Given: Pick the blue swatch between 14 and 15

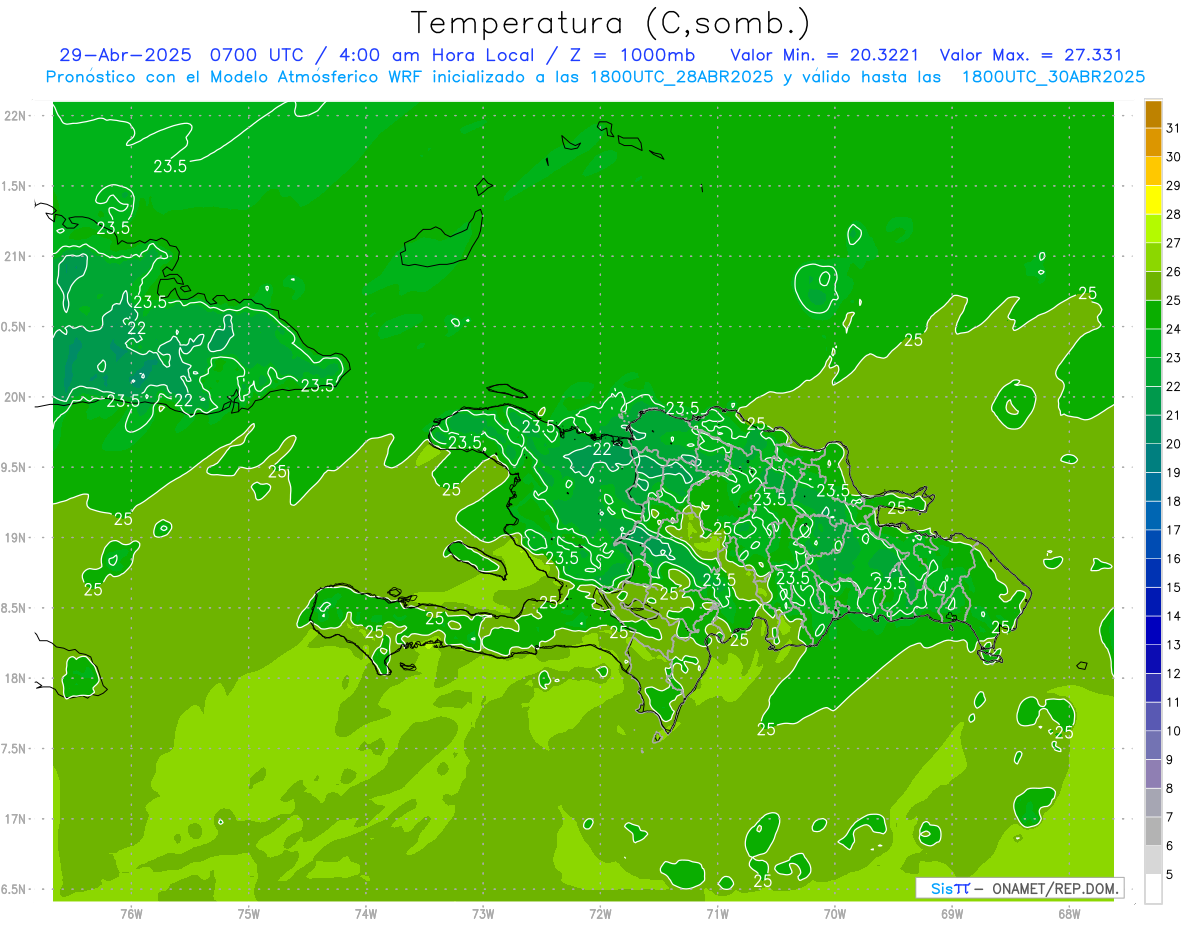Looking at the screenshot, I should click(1154, 602).
